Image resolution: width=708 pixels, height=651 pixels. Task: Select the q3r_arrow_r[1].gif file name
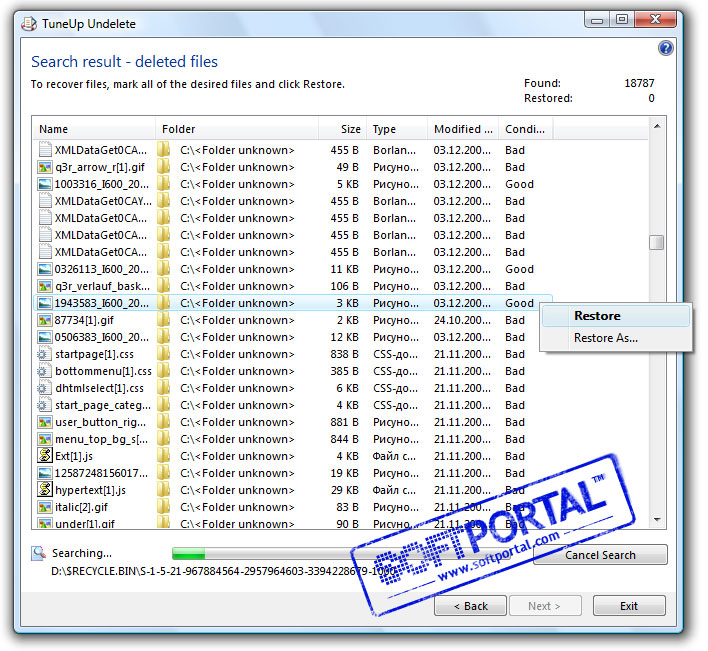100,167
